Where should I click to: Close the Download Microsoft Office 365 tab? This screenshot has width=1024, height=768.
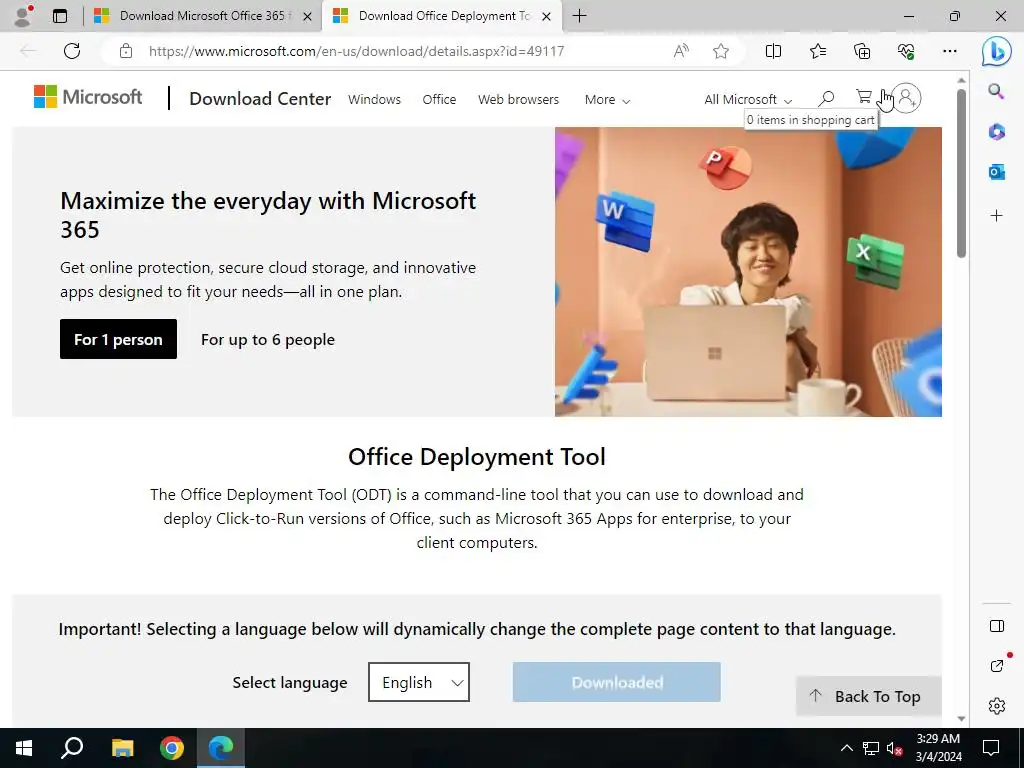307,16
